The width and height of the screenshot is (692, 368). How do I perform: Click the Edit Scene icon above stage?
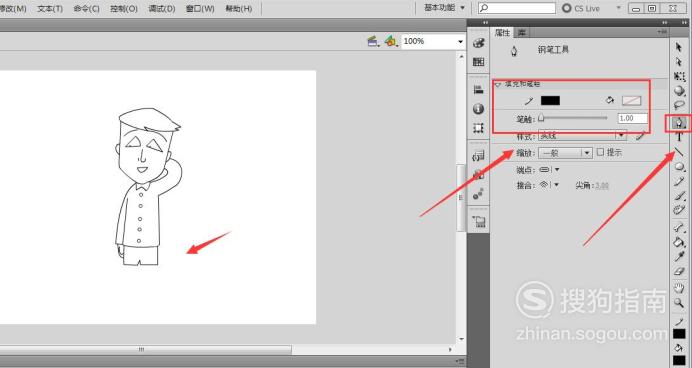tap(373, 41)
